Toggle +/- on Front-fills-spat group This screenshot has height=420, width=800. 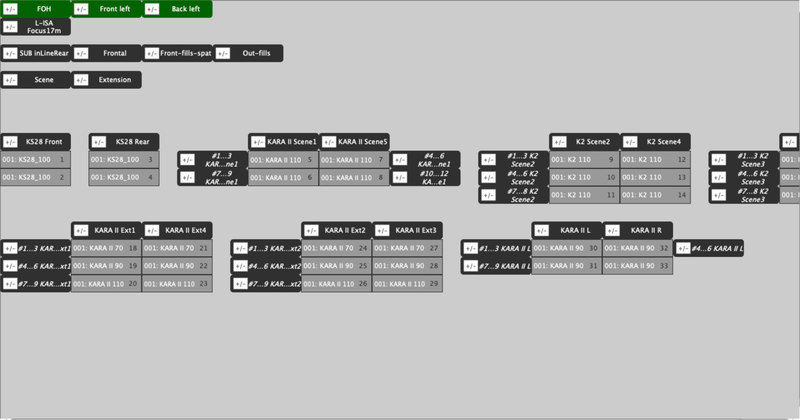point(152,54)
